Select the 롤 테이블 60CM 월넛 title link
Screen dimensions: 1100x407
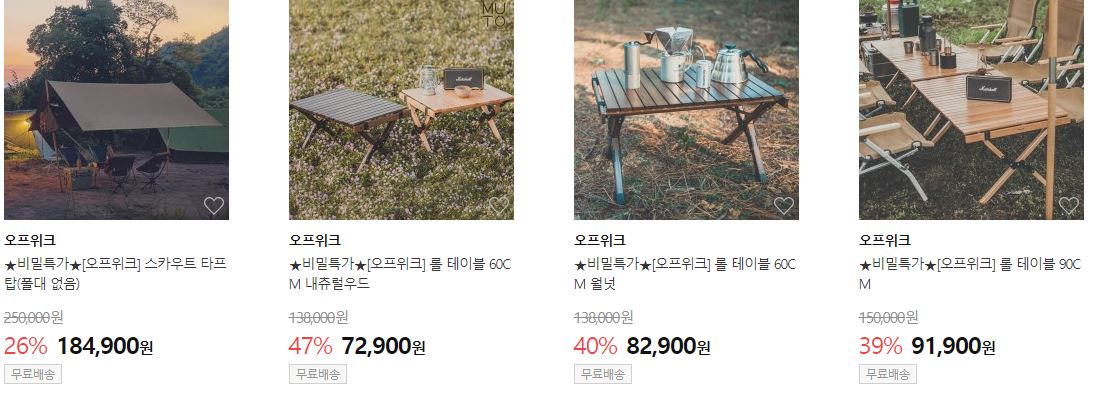(685, 274)
